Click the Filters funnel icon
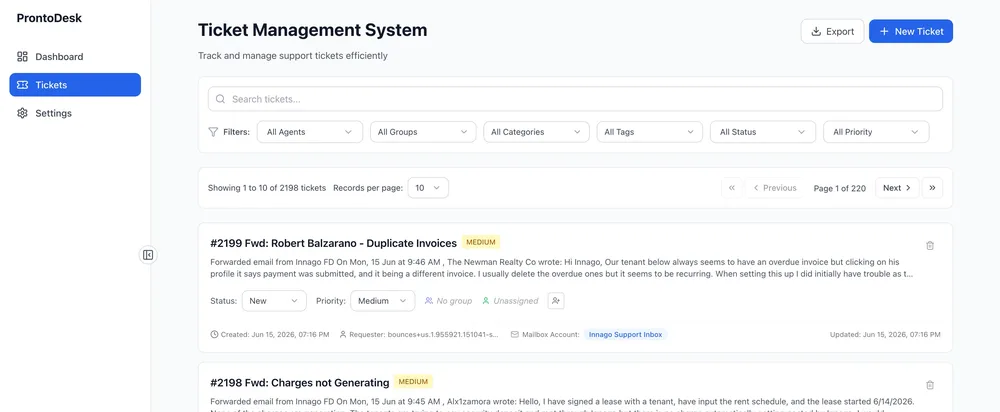 pos(213,132)
